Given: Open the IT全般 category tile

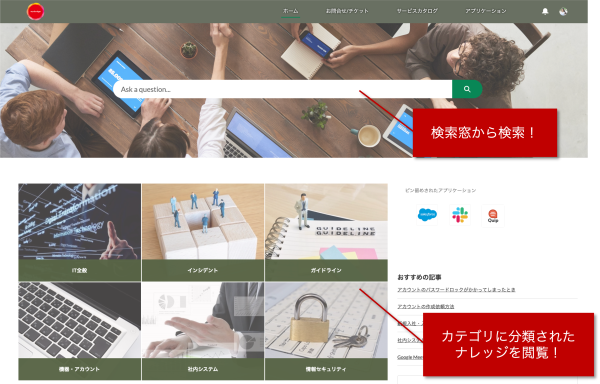Looking at the screenshot, I should point(80,233).
